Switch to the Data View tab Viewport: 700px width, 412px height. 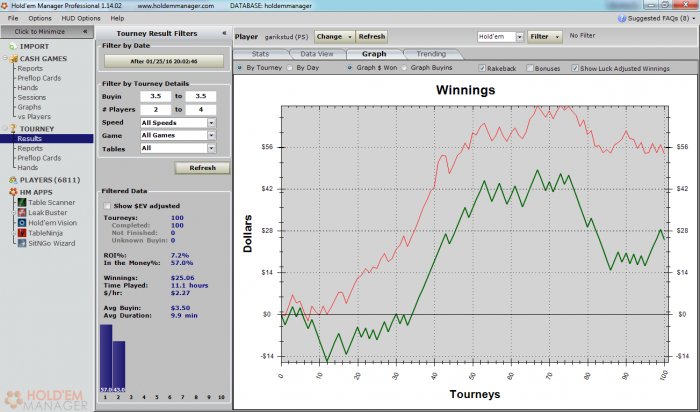pos(317,54)
